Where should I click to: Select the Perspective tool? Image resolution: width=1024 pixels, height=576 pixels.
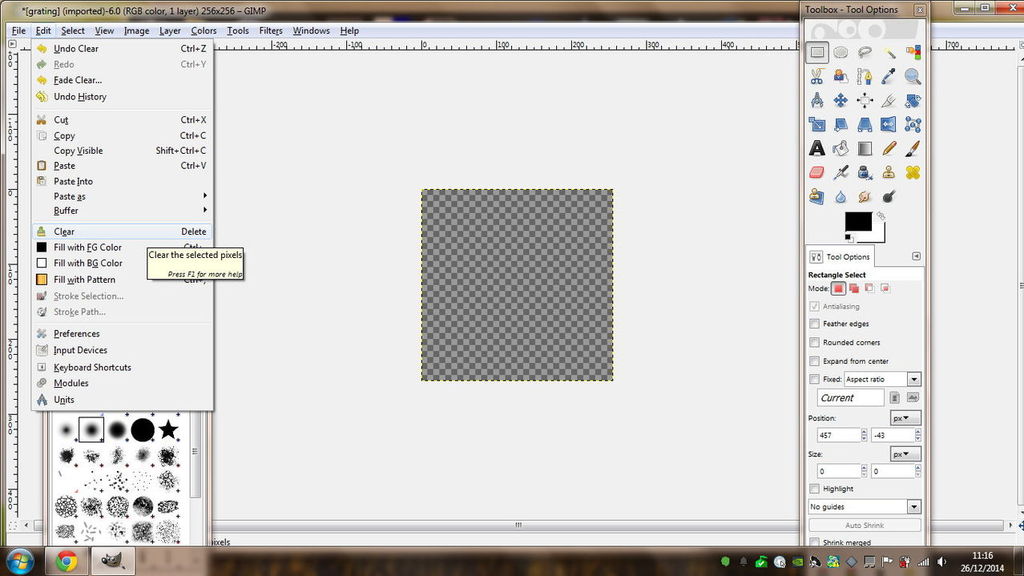tap(865, 125)
